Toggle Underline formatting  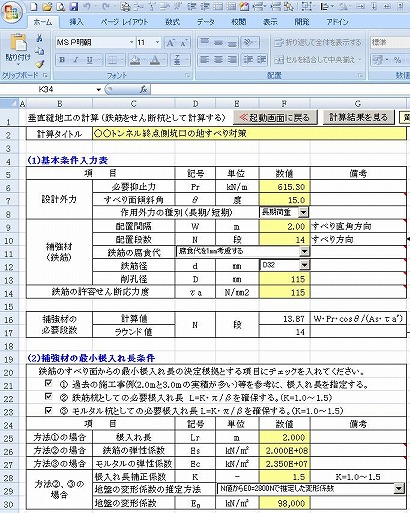point(89,60)
